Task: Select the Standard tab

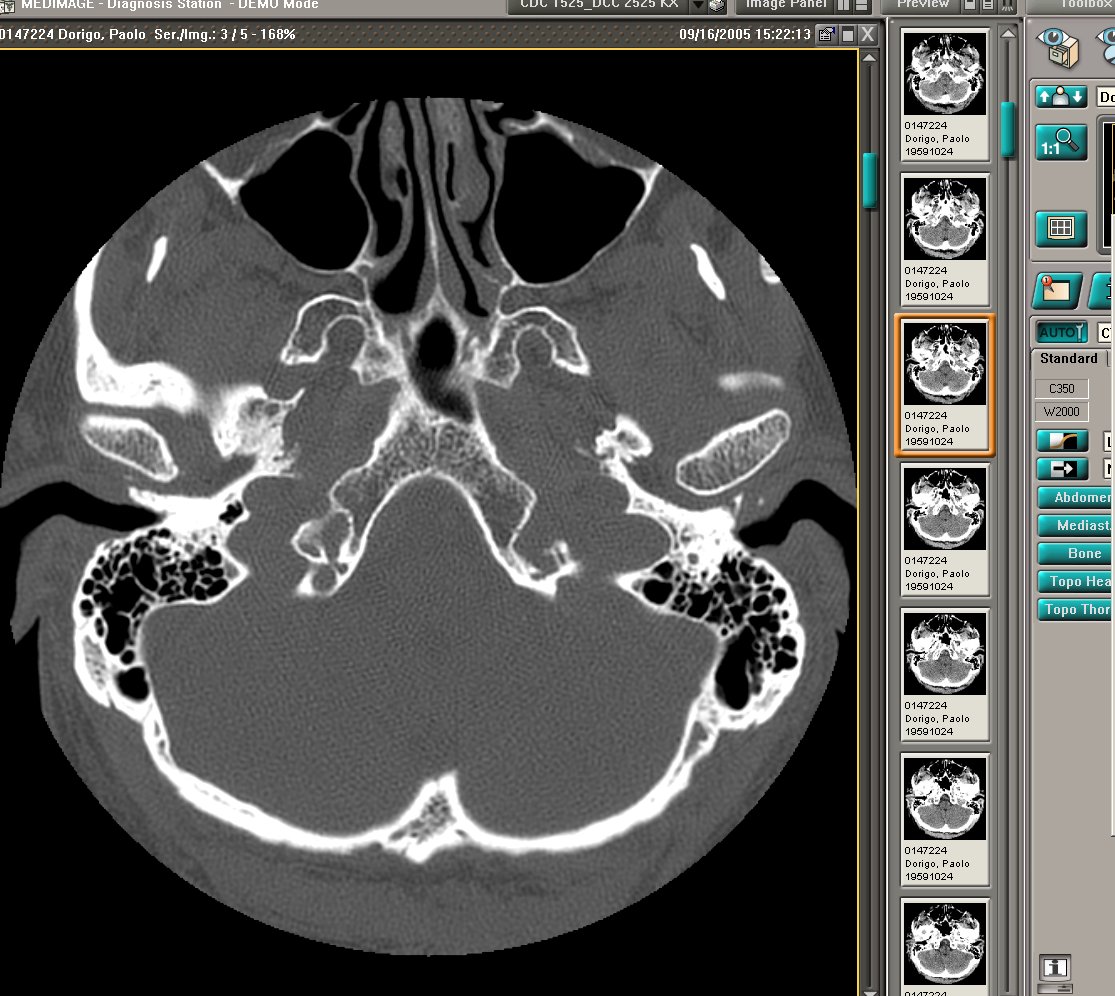Action: pyautogui.click(x=1068, y=359)
